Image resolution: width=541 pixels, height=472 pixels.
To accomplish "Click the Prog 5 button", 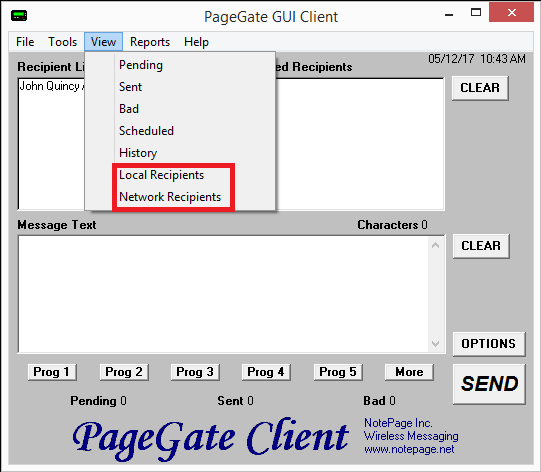I will (338, 372).
